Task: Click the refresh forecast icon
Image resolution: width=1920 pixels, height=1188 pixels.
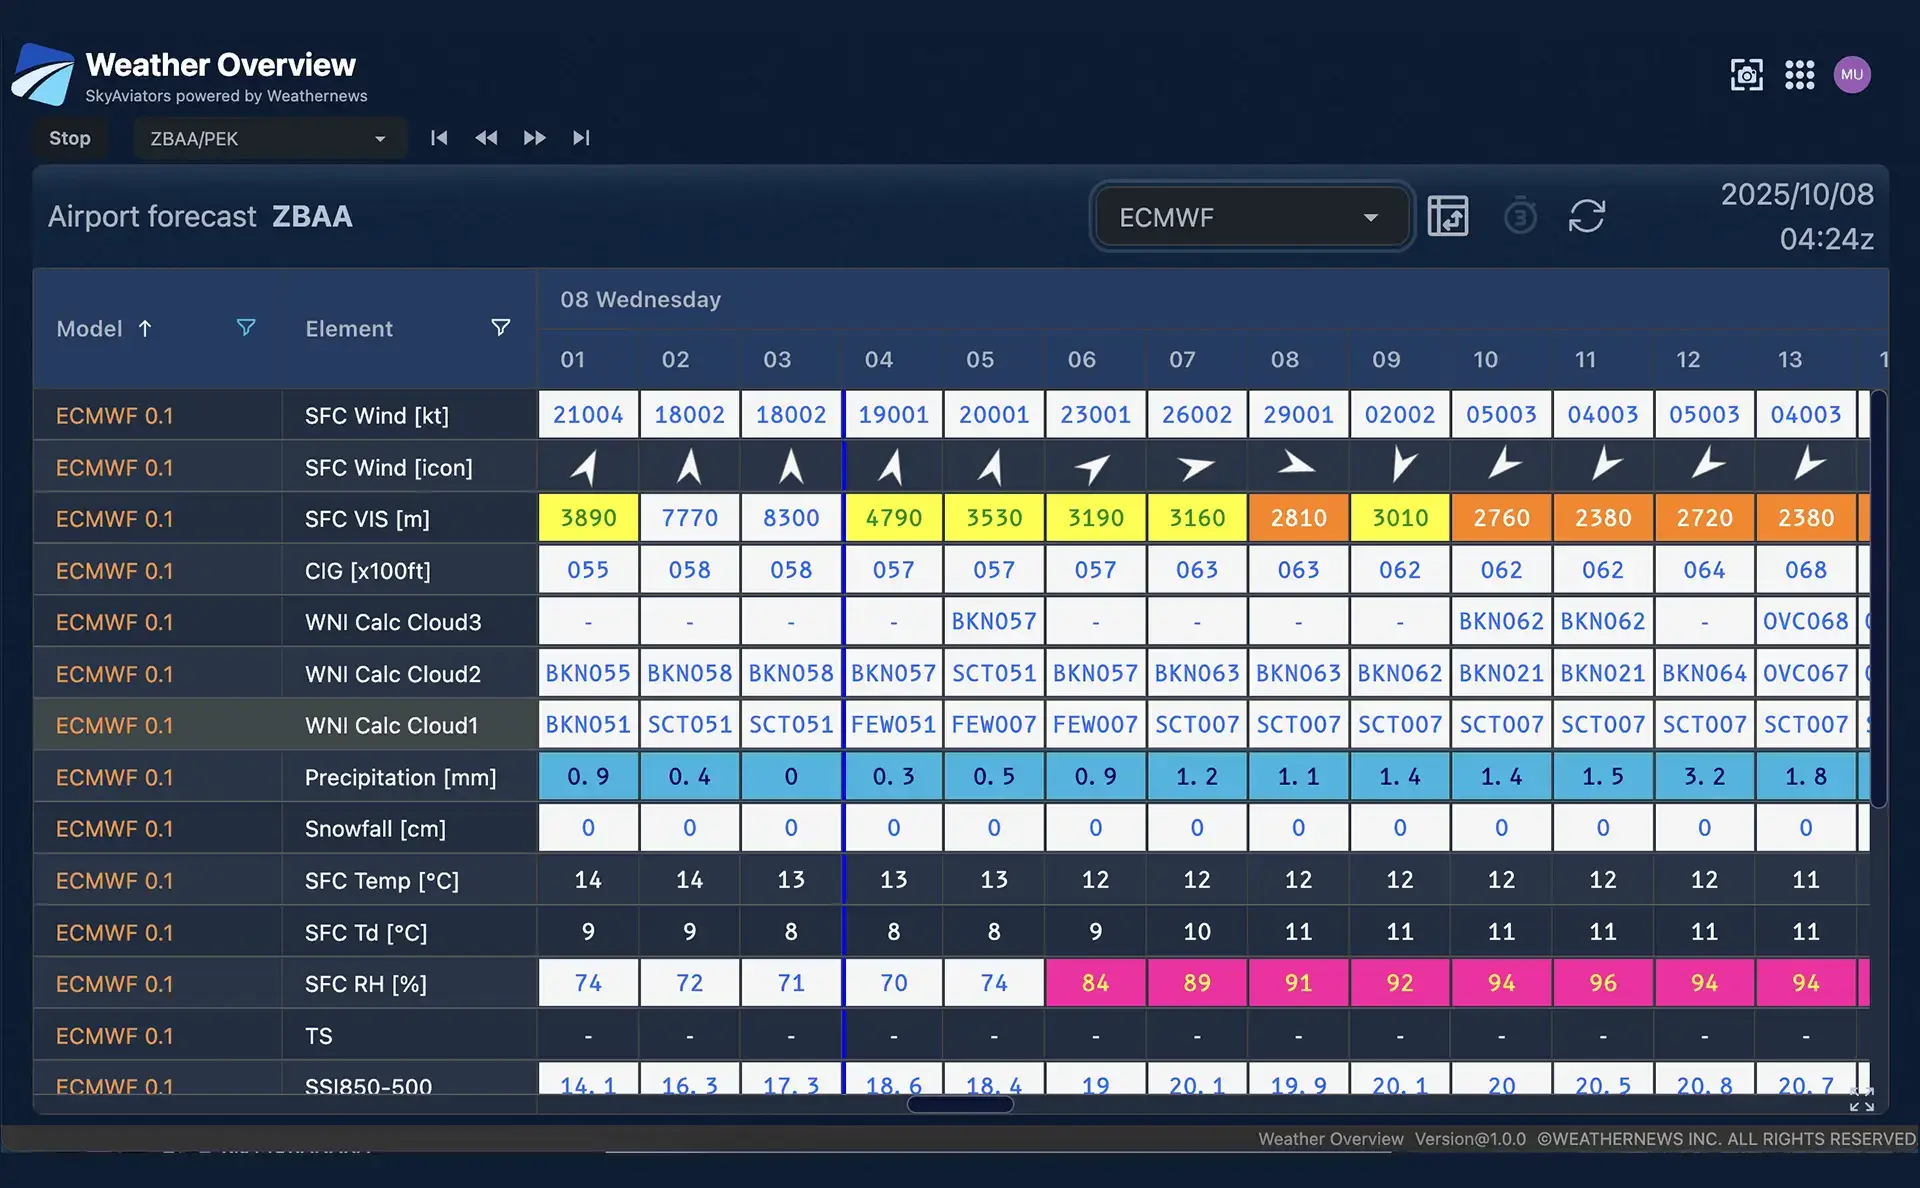Action: click(1586, 216)
